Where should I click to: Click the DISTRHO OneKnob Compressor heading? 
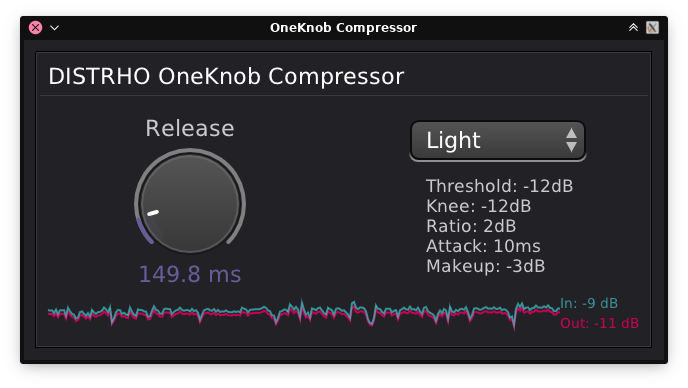[x=226, y=76]
